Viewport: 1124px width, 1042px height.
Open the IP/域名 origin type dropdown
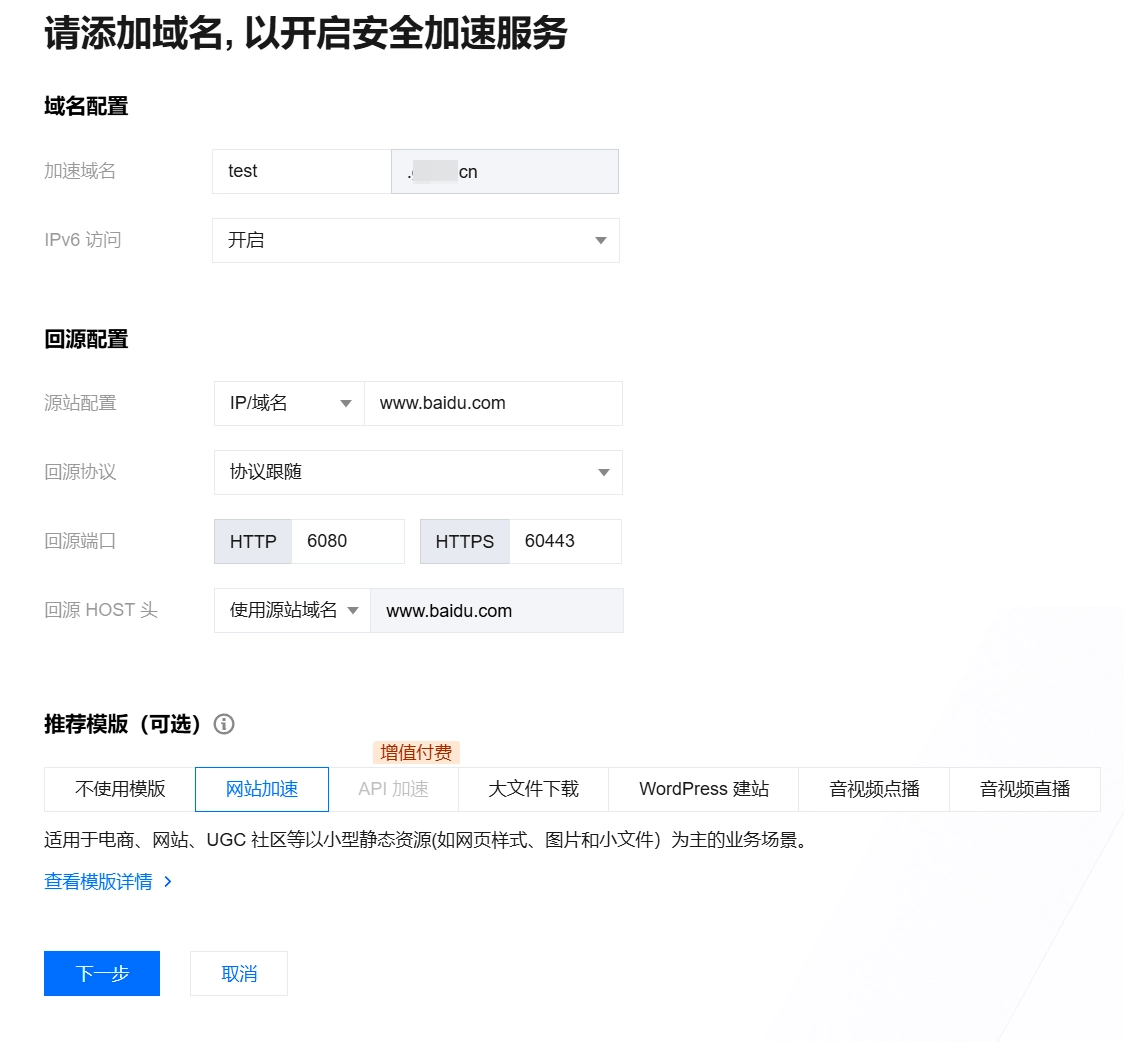pos(290,403)
